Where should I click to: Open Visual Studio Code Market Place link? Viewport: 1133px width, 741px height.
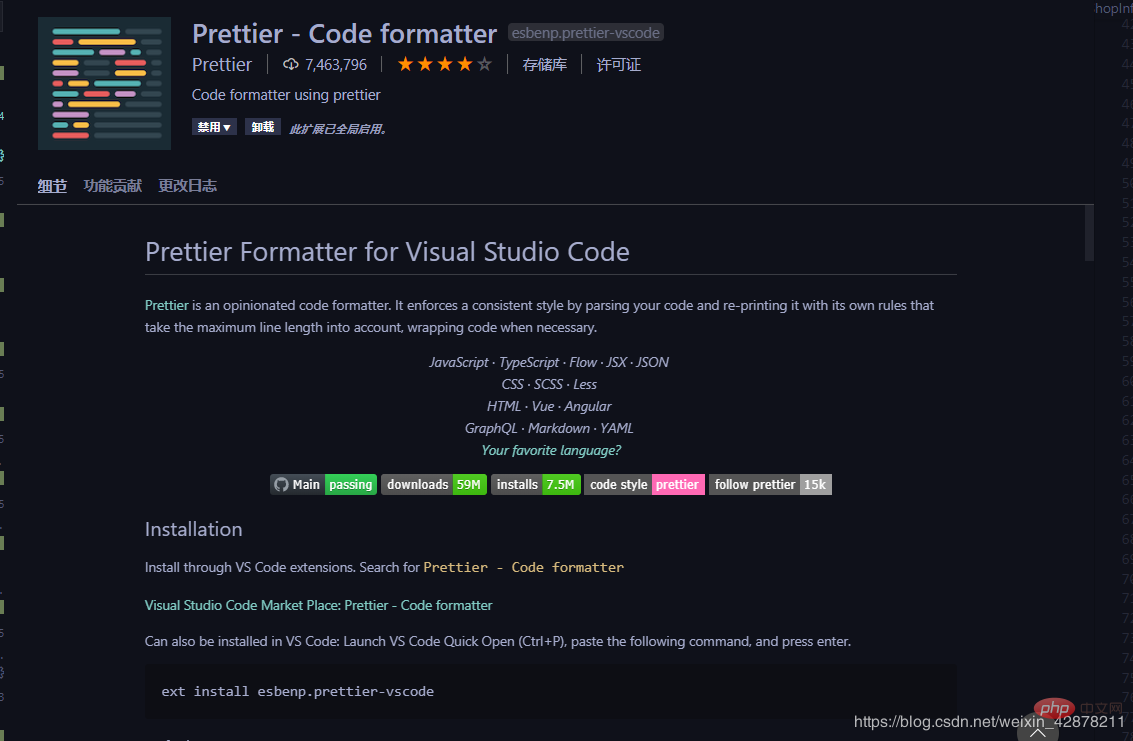coord(318,605)
